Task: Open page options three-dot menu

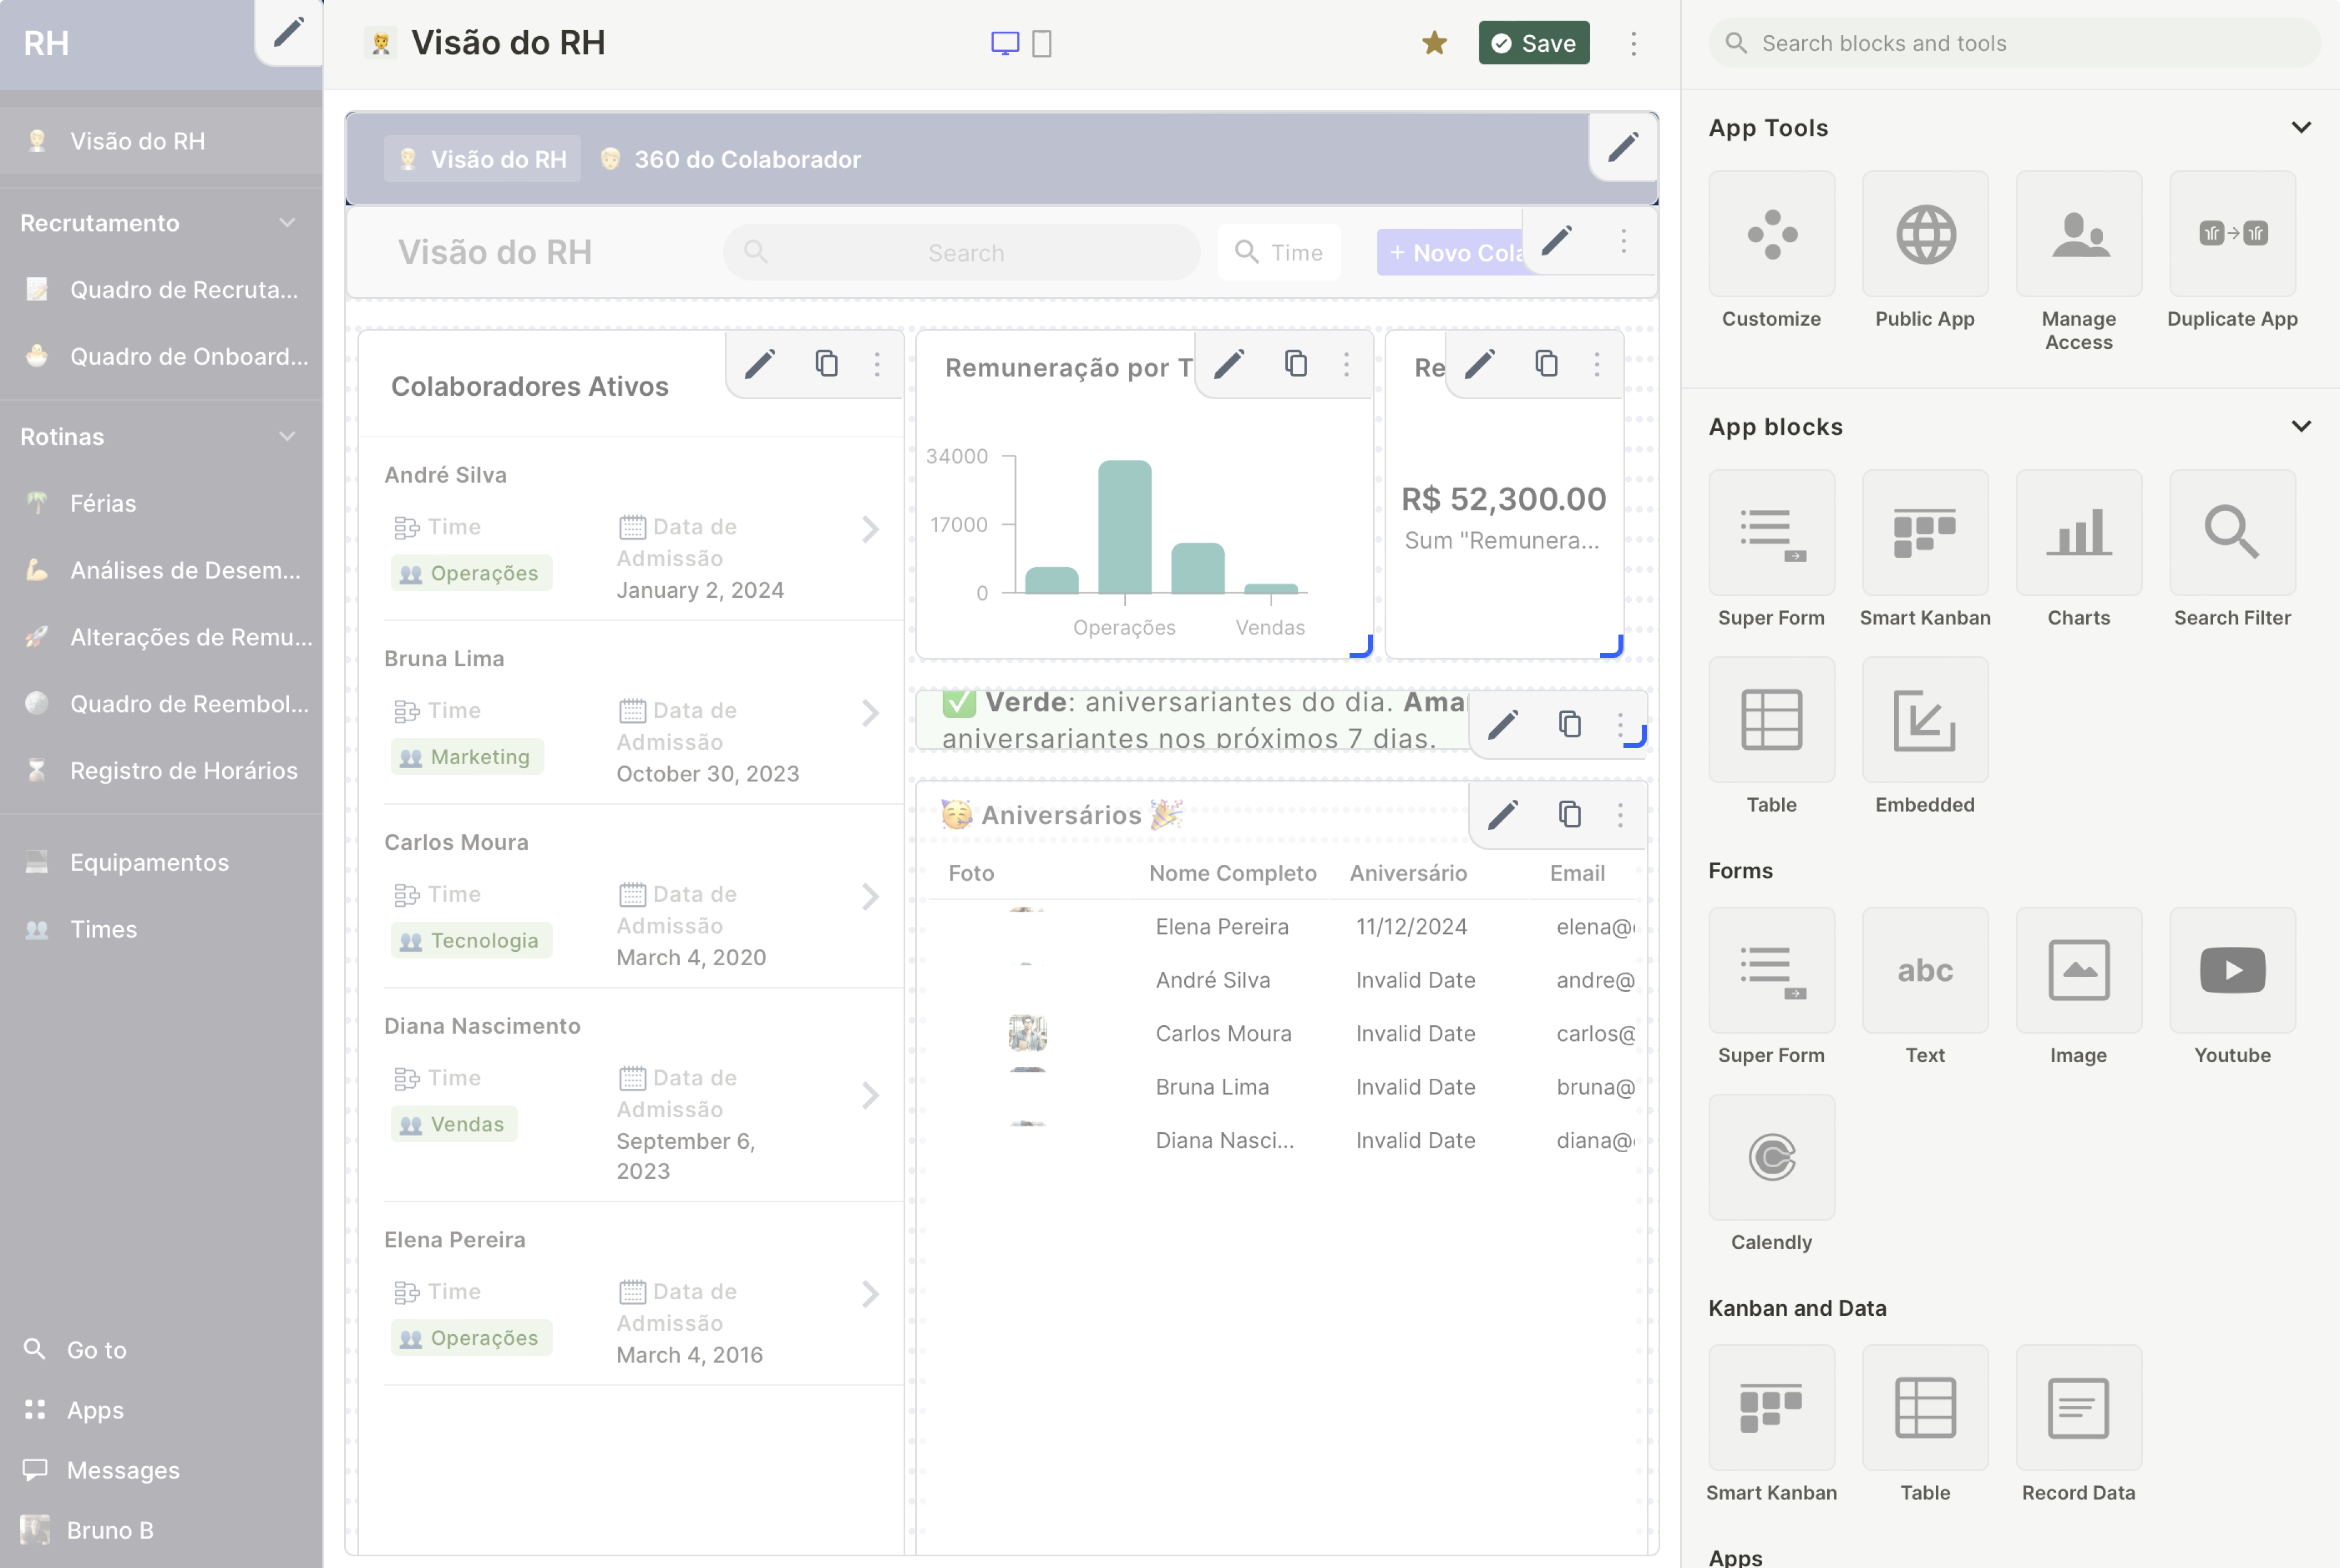Action: [1633, 43]
